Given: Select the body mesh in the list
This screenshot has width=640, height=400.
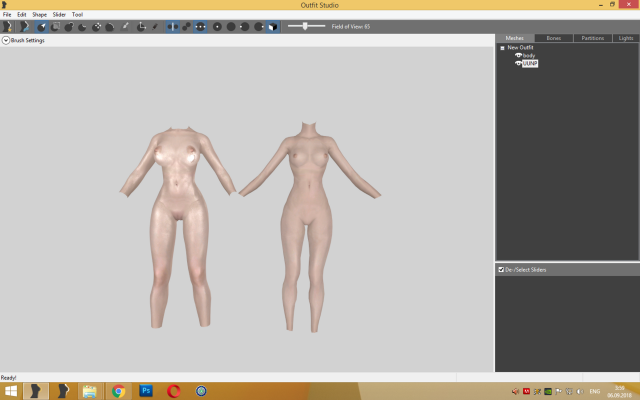Looking at the screenshot, I should coord(529,55).
